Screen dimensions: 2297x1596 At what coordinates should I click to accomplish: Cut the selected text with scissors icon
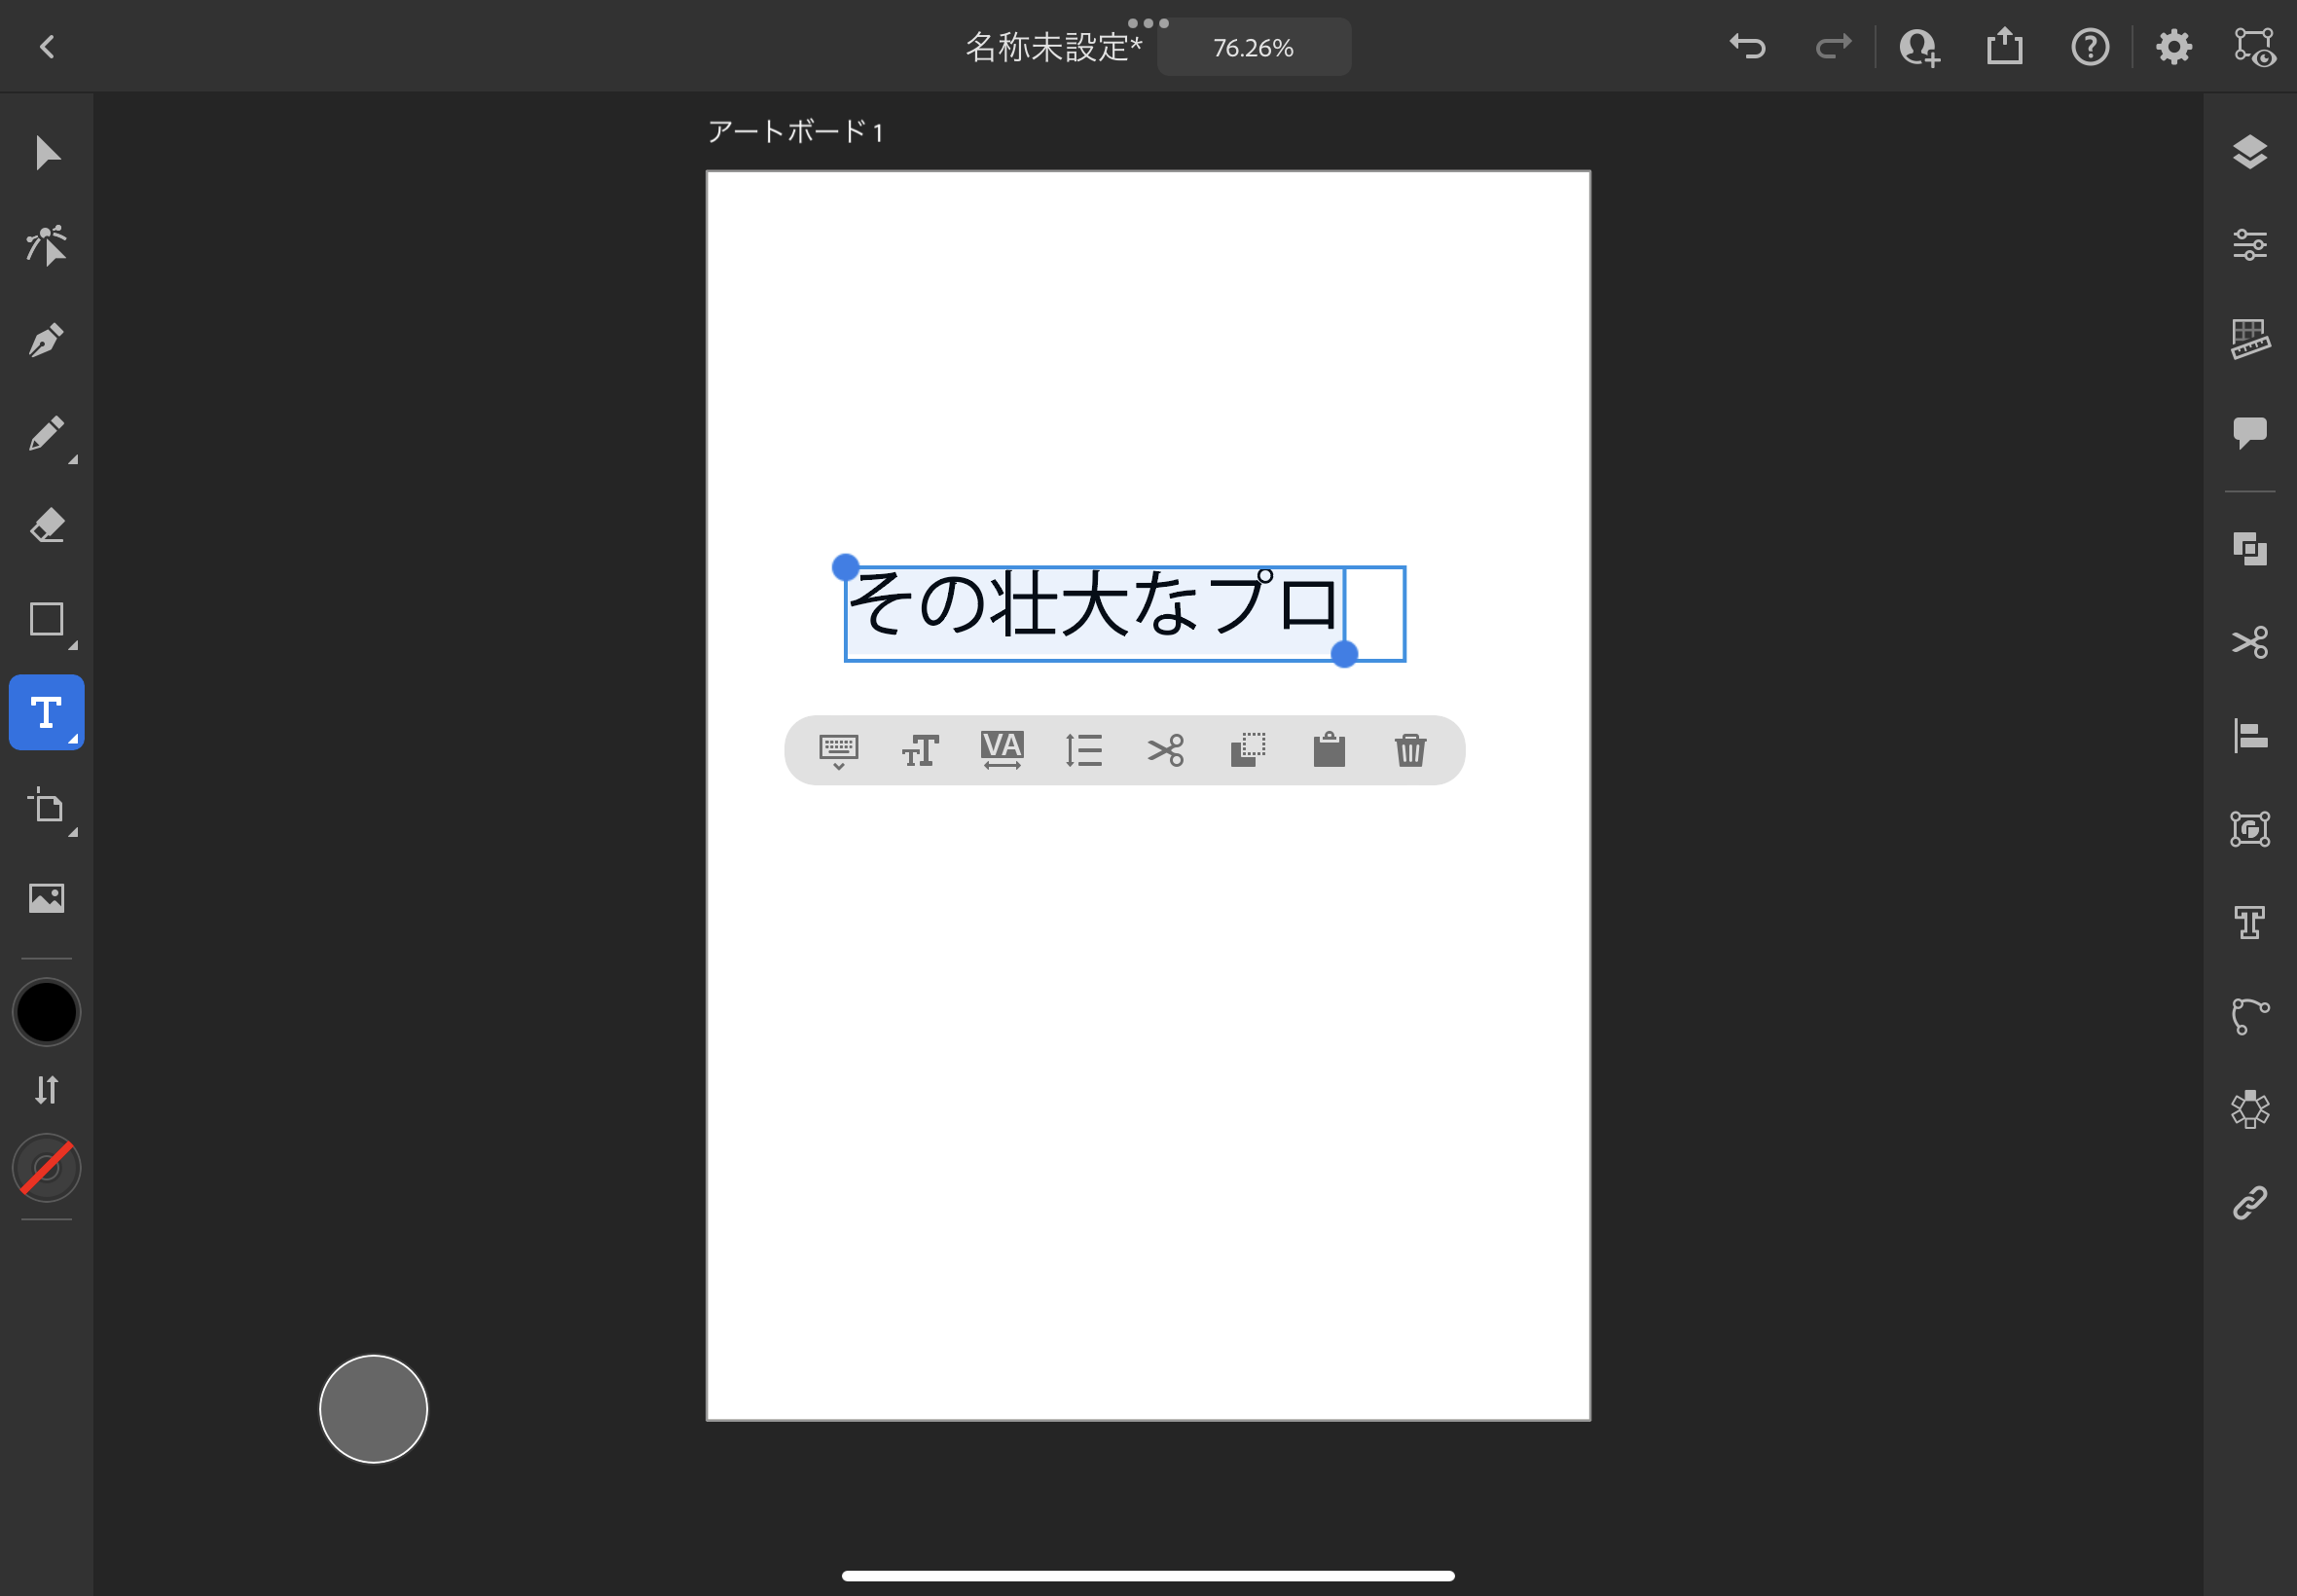pyautogui.click(x=1165, y=749)
